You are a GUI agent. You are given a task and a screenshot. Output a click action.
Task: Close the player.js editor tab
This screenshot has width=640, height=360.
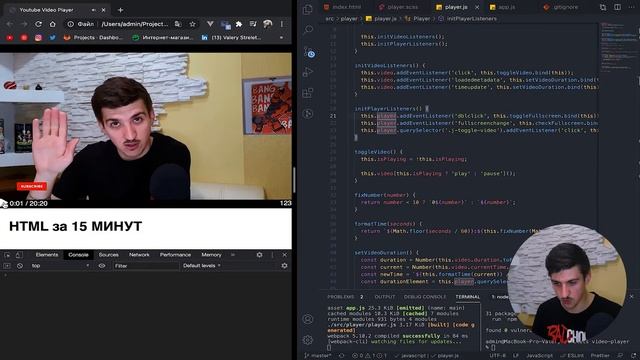[x=477, y=7]
